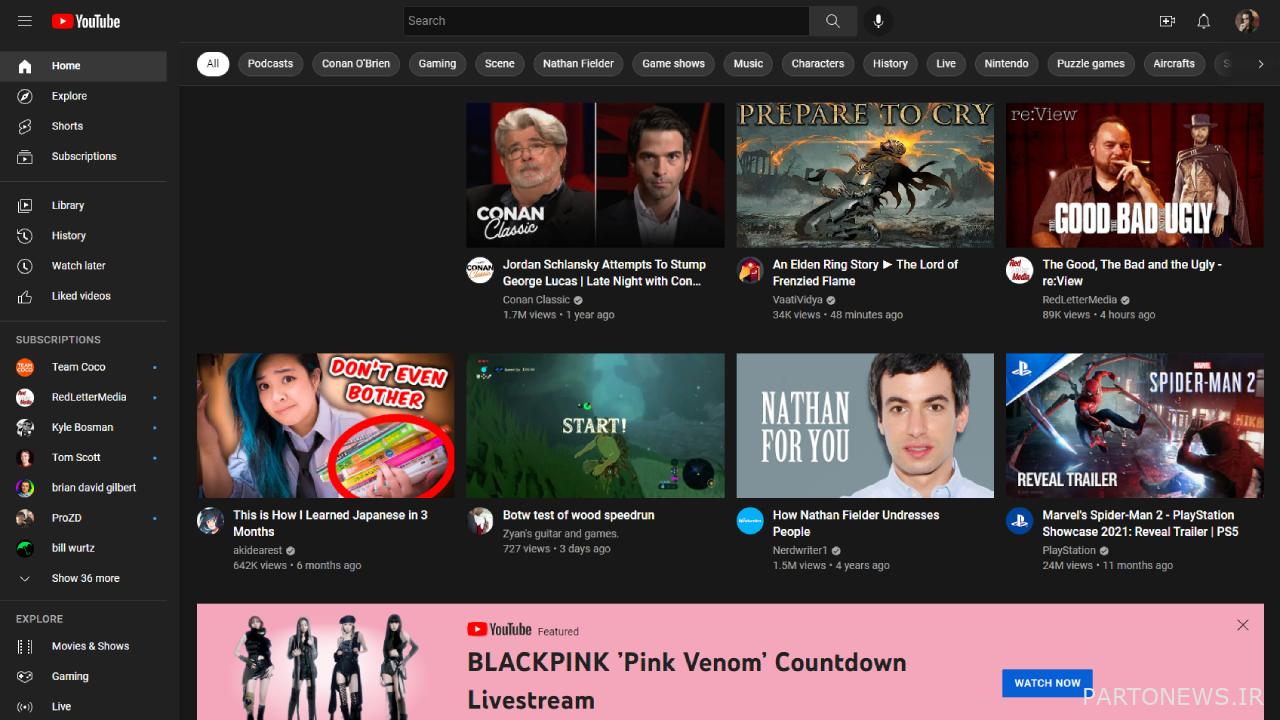Open 'Botw test of wood speedrun' title
Screen dimensions: 1280x720
[x=578, y=515]
